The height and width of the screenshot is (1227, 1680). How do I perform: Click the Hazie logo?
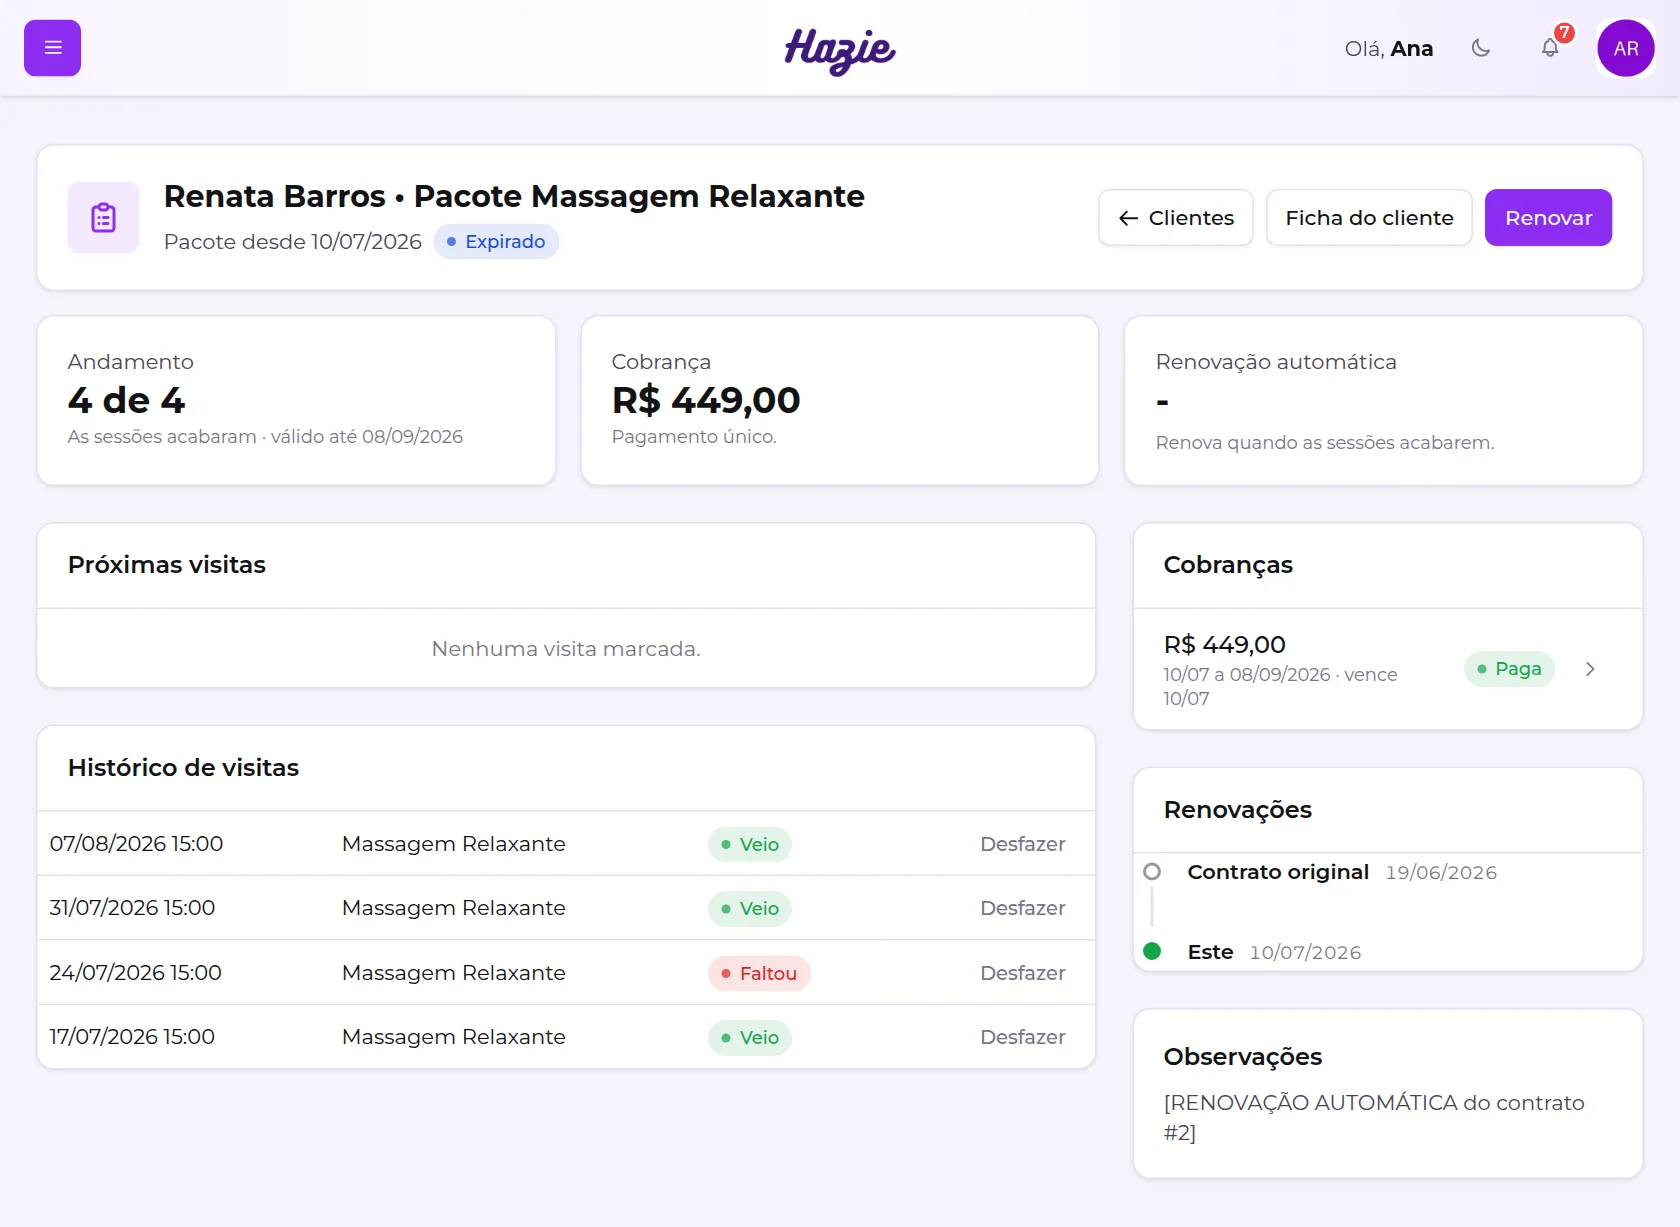click(x=840, y=50)
